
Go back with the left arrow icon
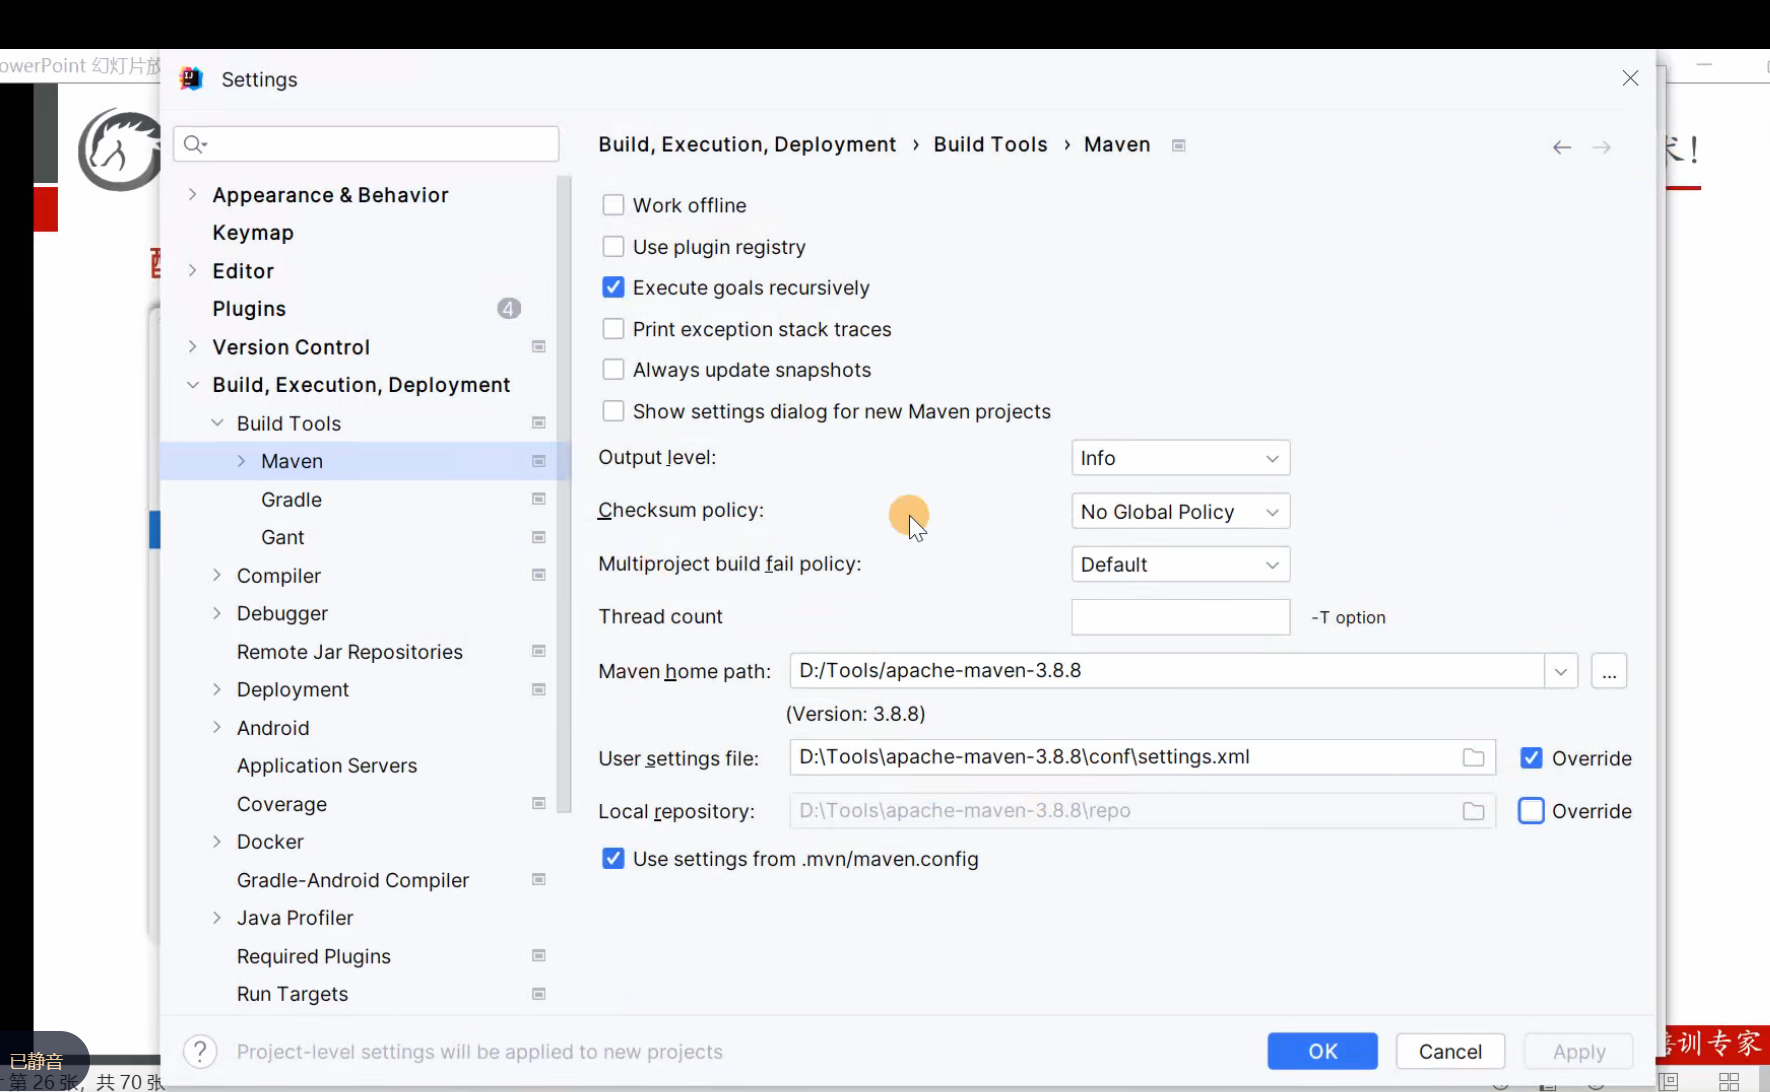pos(1561,148)
